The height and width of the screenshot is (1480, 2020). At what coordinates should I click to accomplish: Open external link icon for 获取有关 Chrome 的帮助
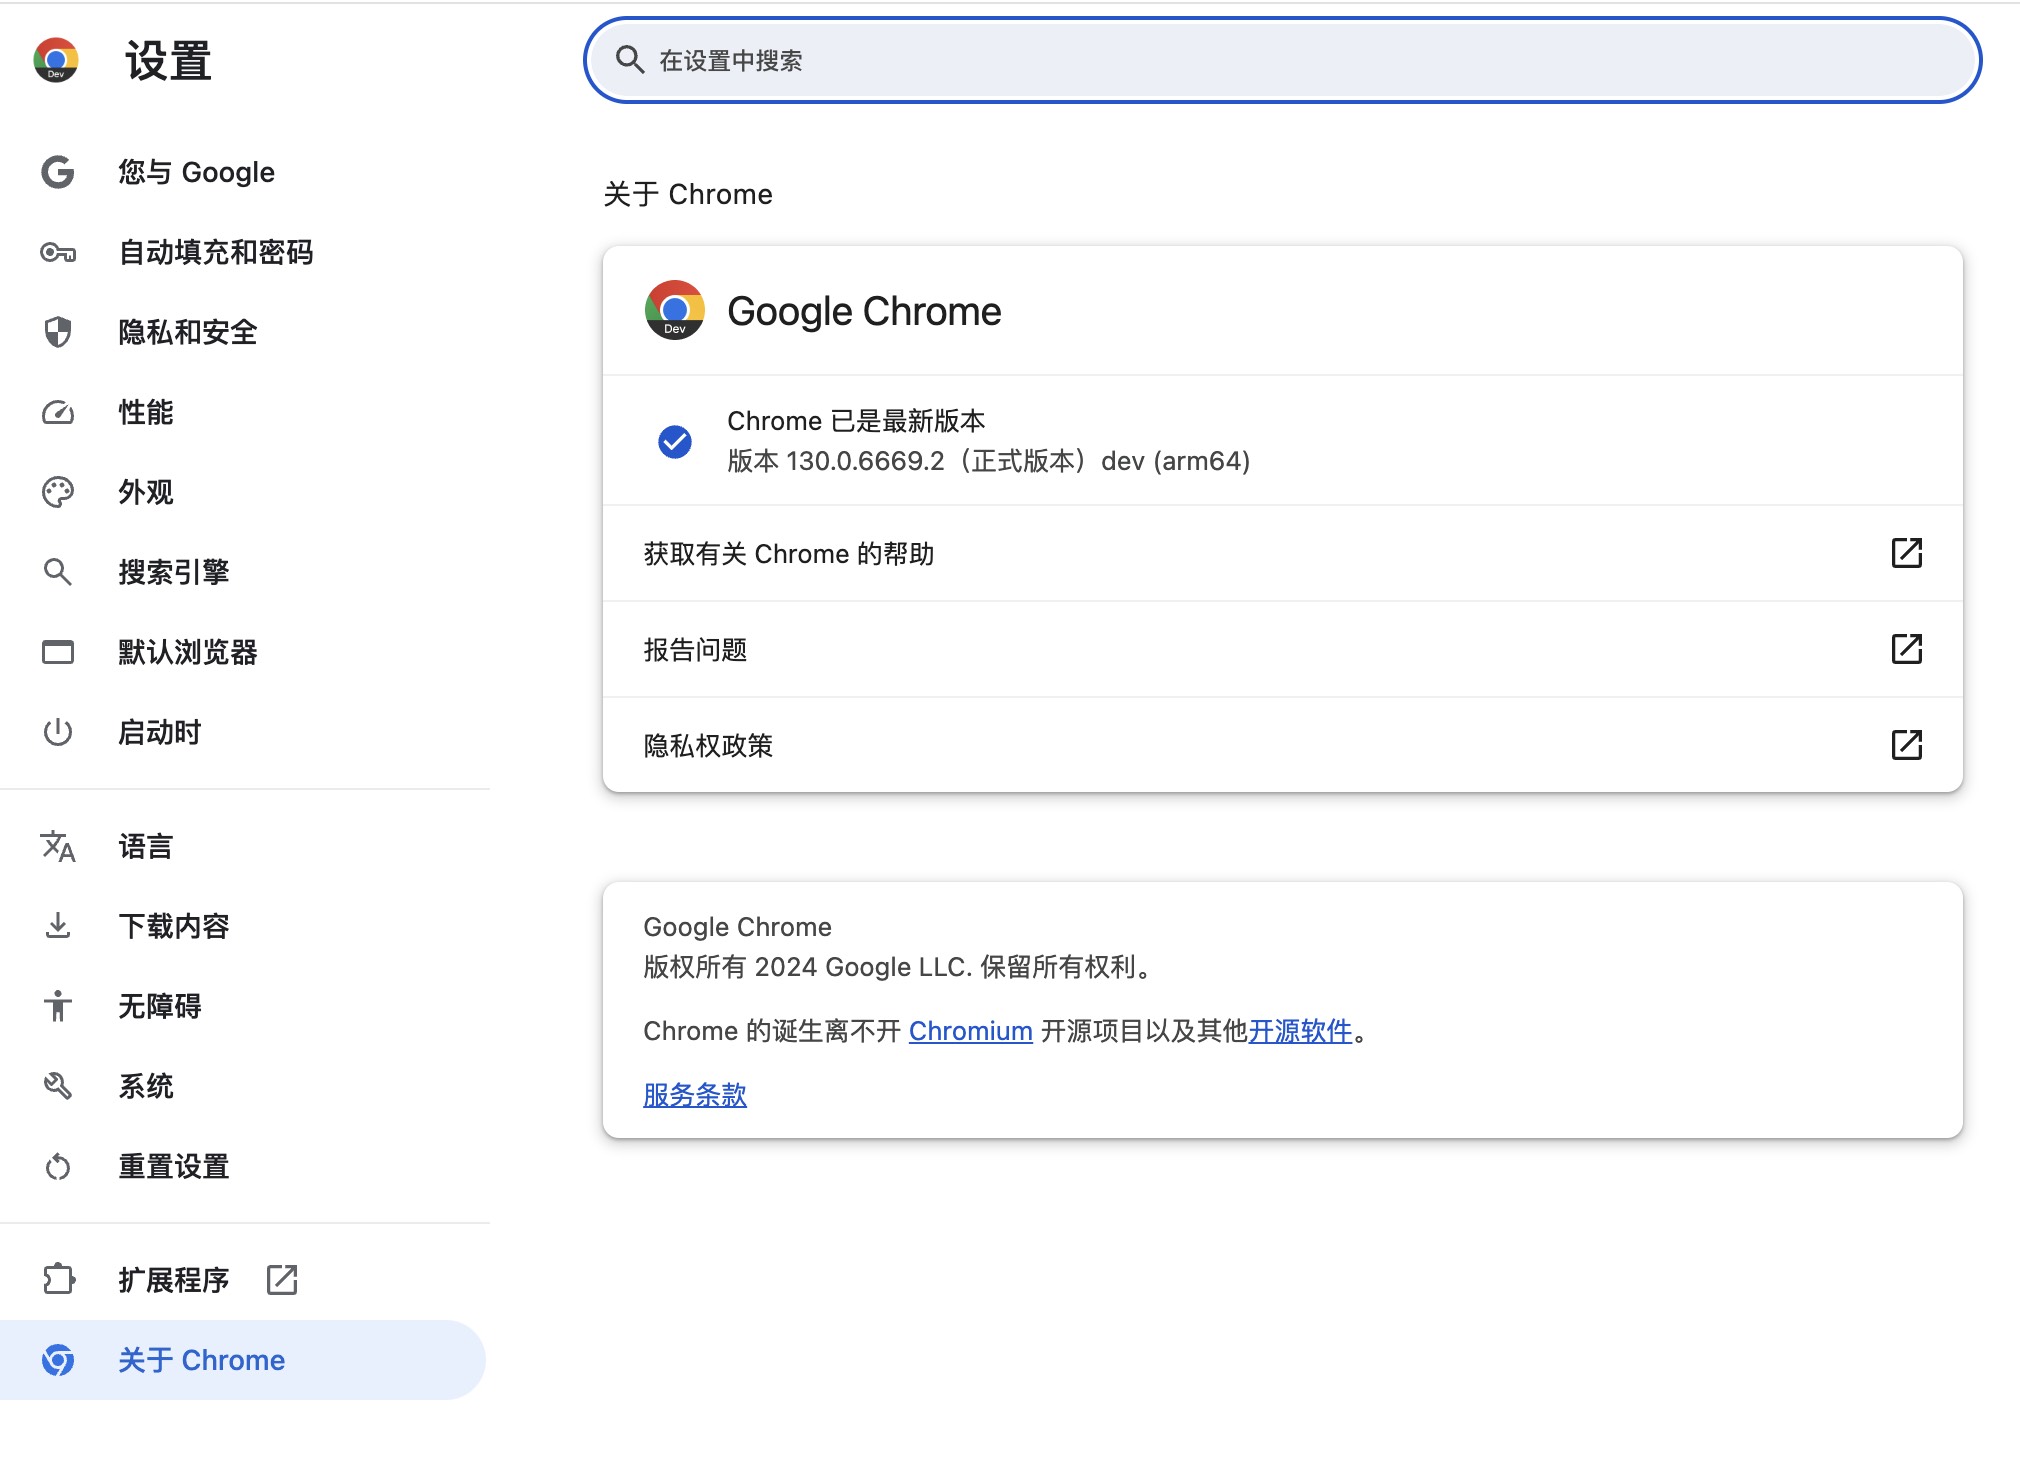(x=1907, y=553)
